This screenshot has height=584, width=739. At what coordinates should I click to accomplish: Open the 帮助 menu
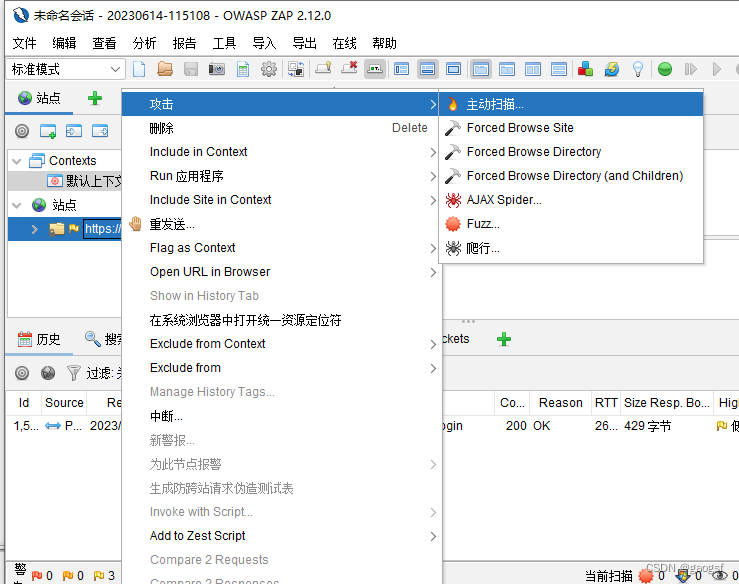(385, 43)
